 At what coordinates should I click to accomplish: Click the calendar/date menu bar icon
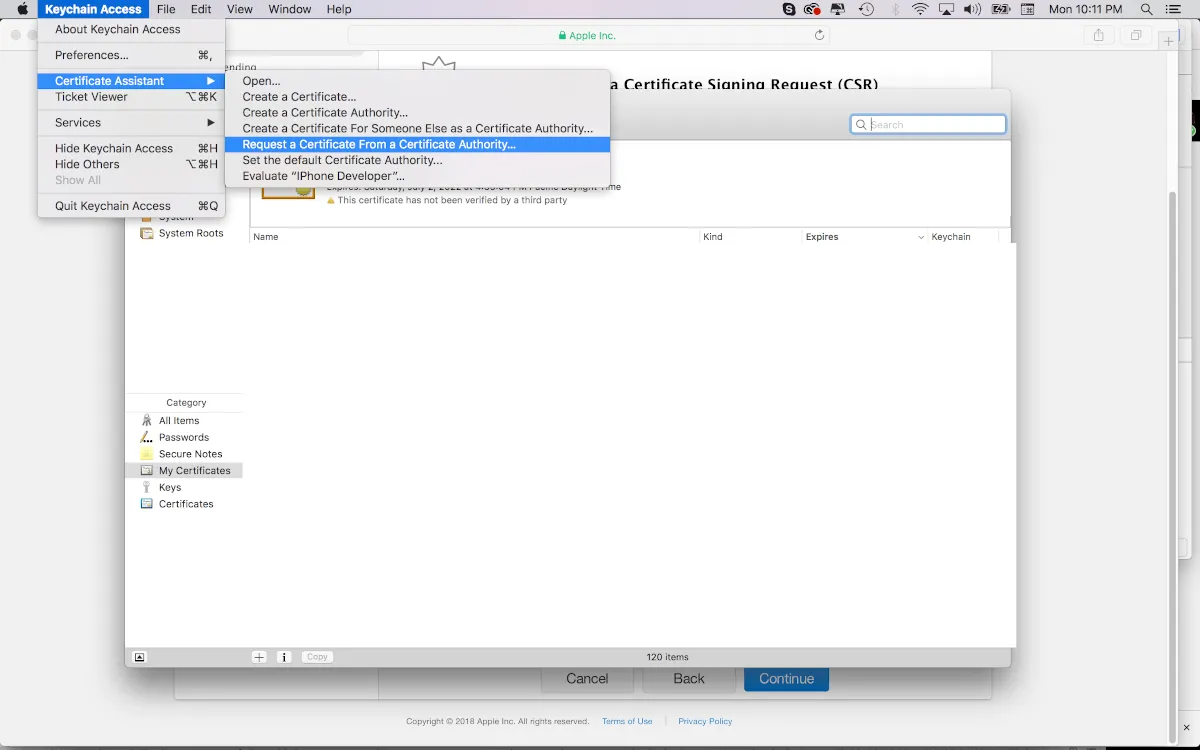point(1027,9)
